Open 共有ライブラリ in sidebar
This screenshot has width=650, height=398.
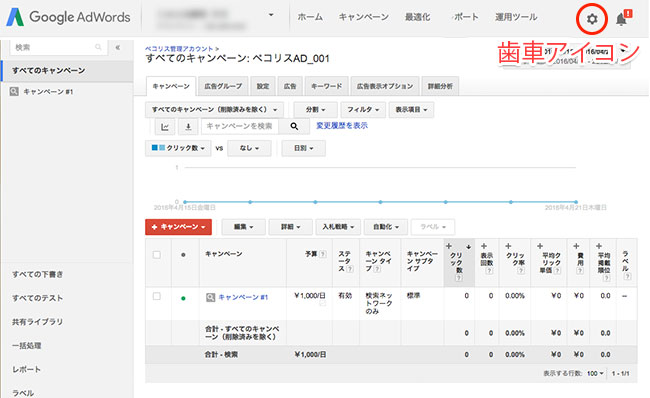click(x=37, y=322)
